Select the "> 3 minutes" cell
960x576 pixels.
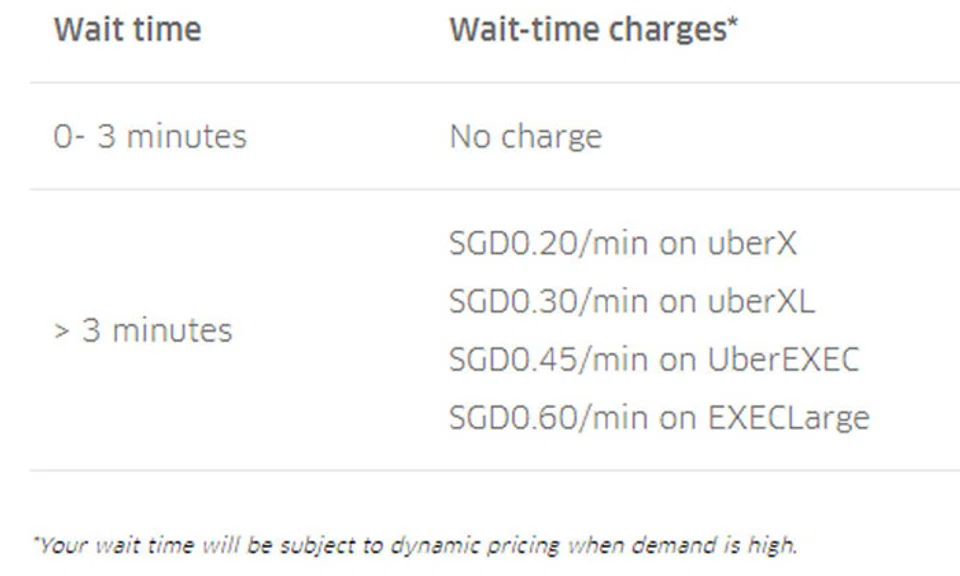(142, 330)
